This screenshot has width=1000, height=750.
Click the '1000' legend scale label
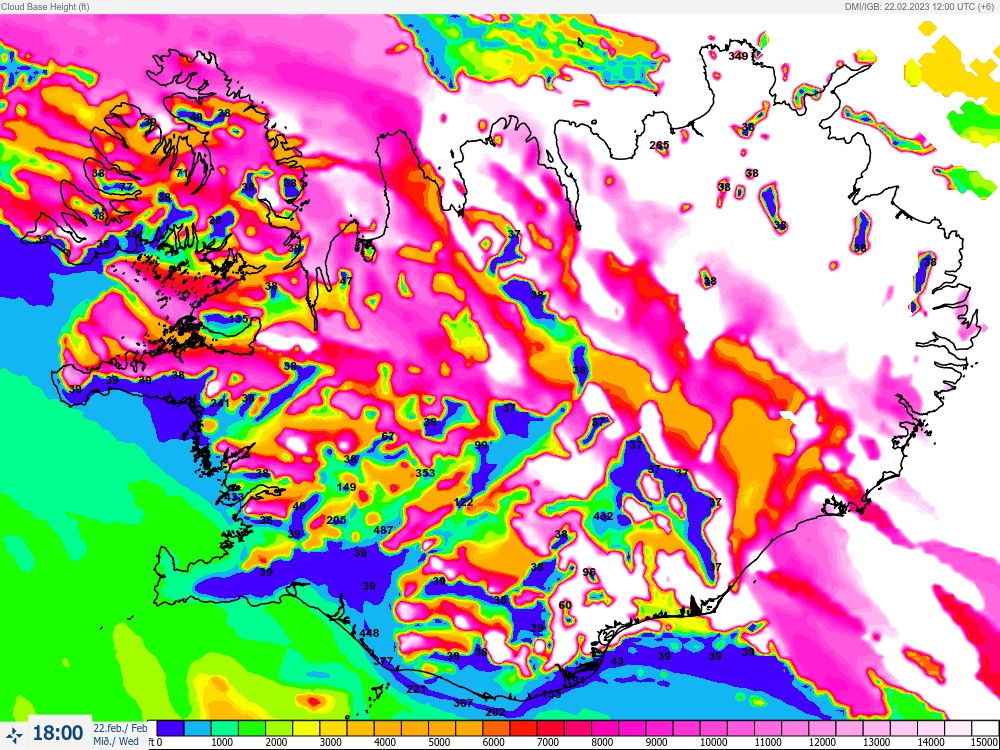coord(221,742)
